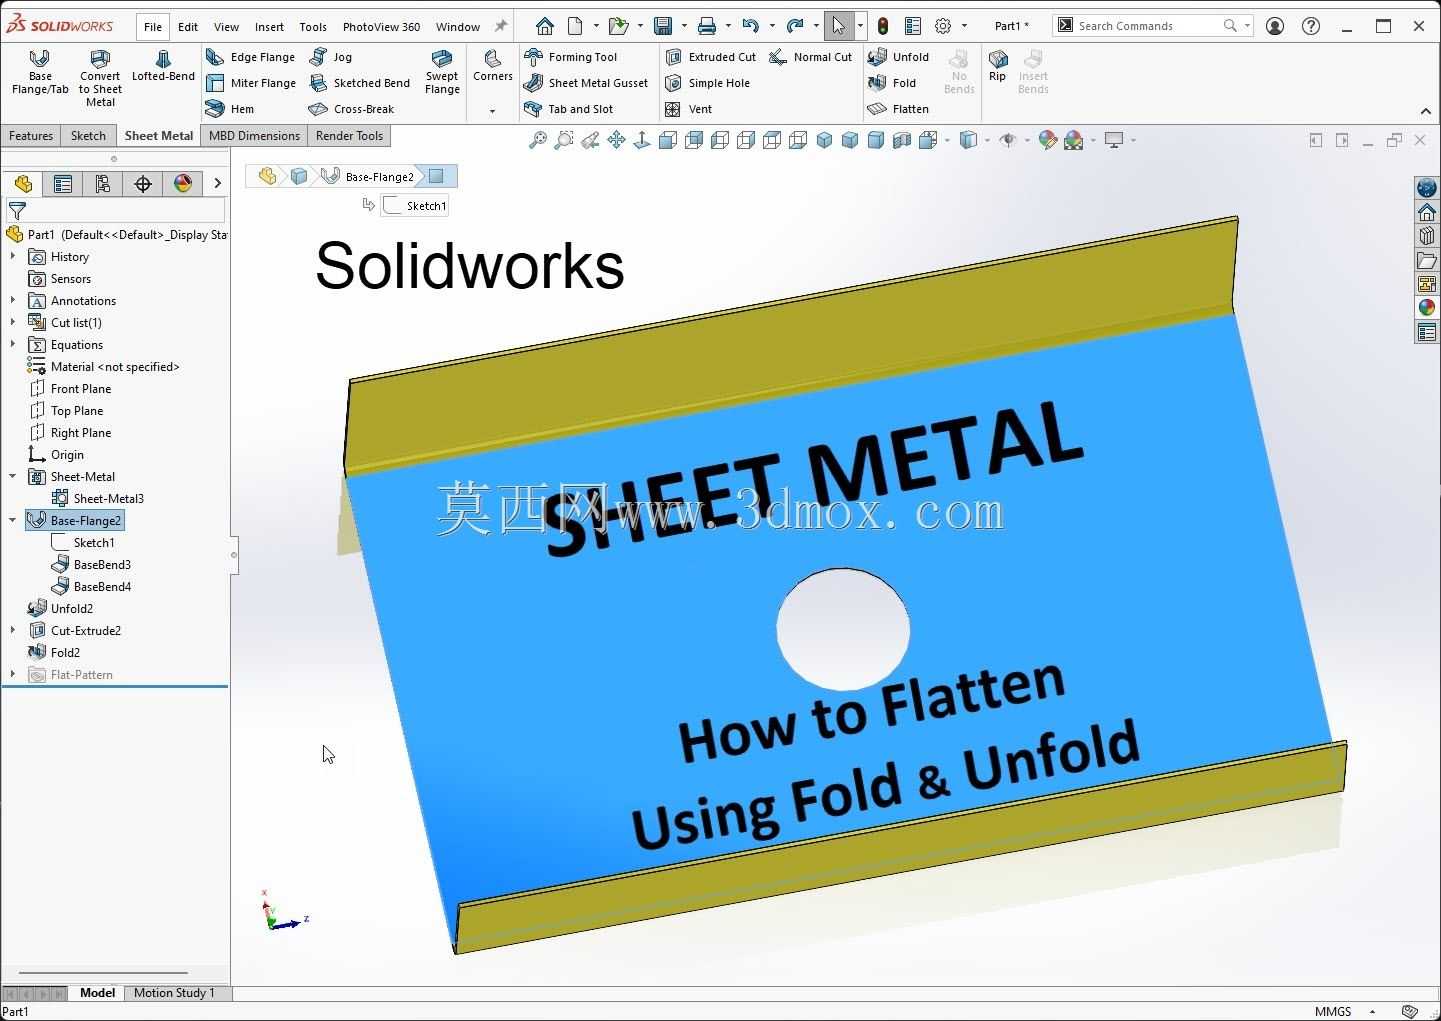This screenshot has width=1441, height=1021.
Task: Expand the History tree node
Action: click(x=13, y=257)
